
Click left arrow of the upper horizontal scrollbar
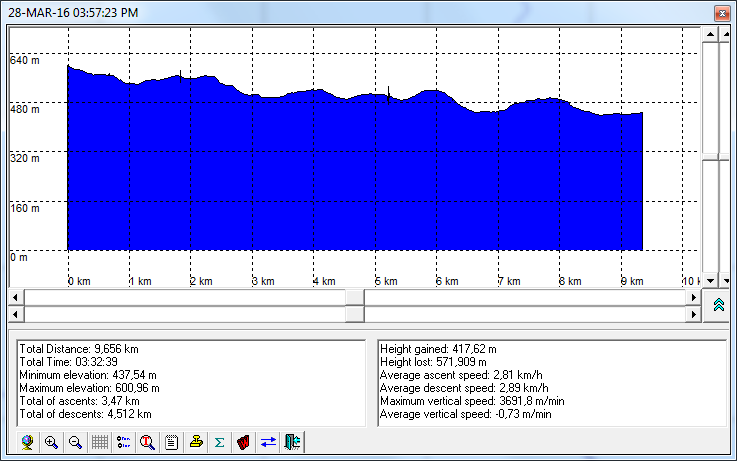click(x=16, y=298)
